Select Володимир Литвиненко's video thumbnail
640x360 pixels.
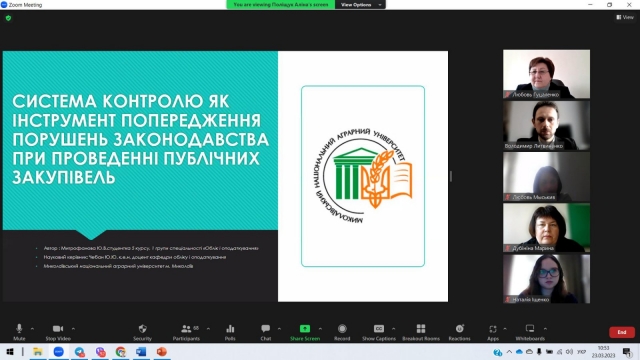pos(546,125)
